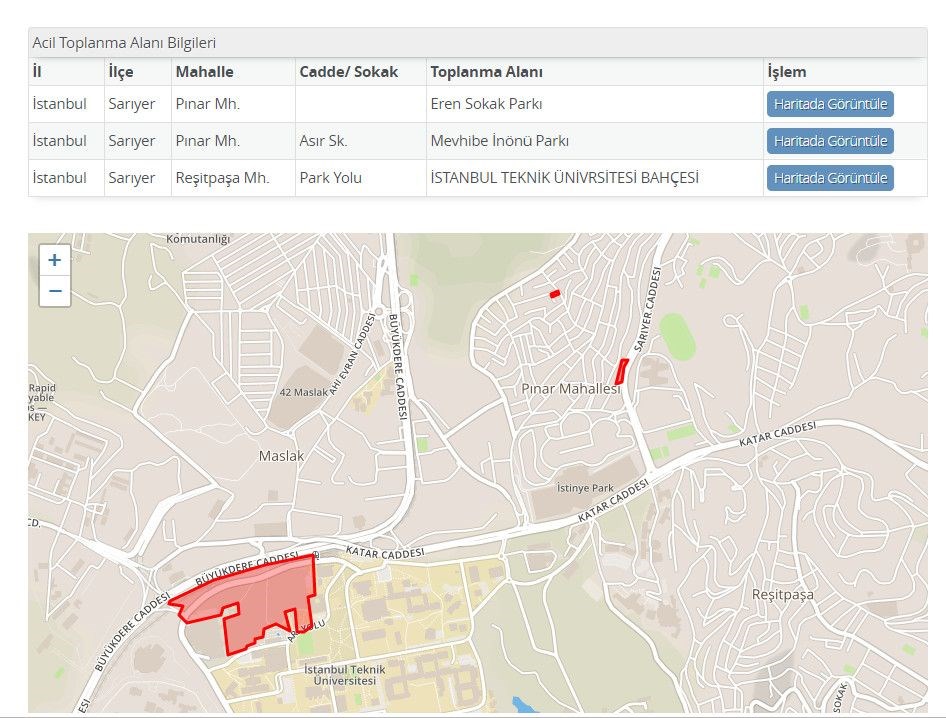Image resolution: width=946 pixels, height=718 pixels.
Task: Click the Maslak label on the map
Action: [281, 456]
